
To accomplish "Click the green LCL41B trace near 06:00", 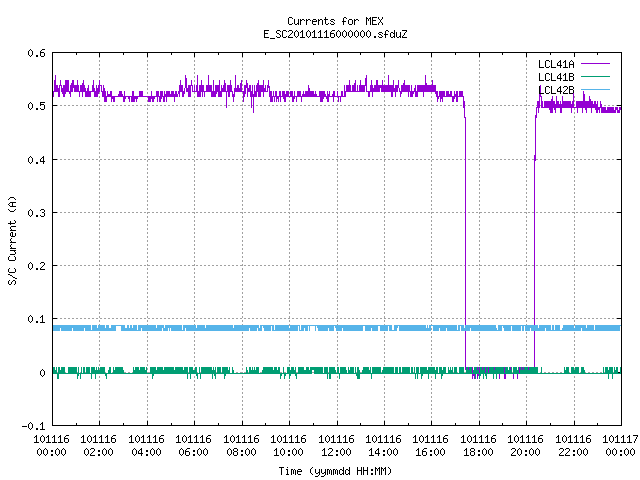I will click(x=194, y=371).
